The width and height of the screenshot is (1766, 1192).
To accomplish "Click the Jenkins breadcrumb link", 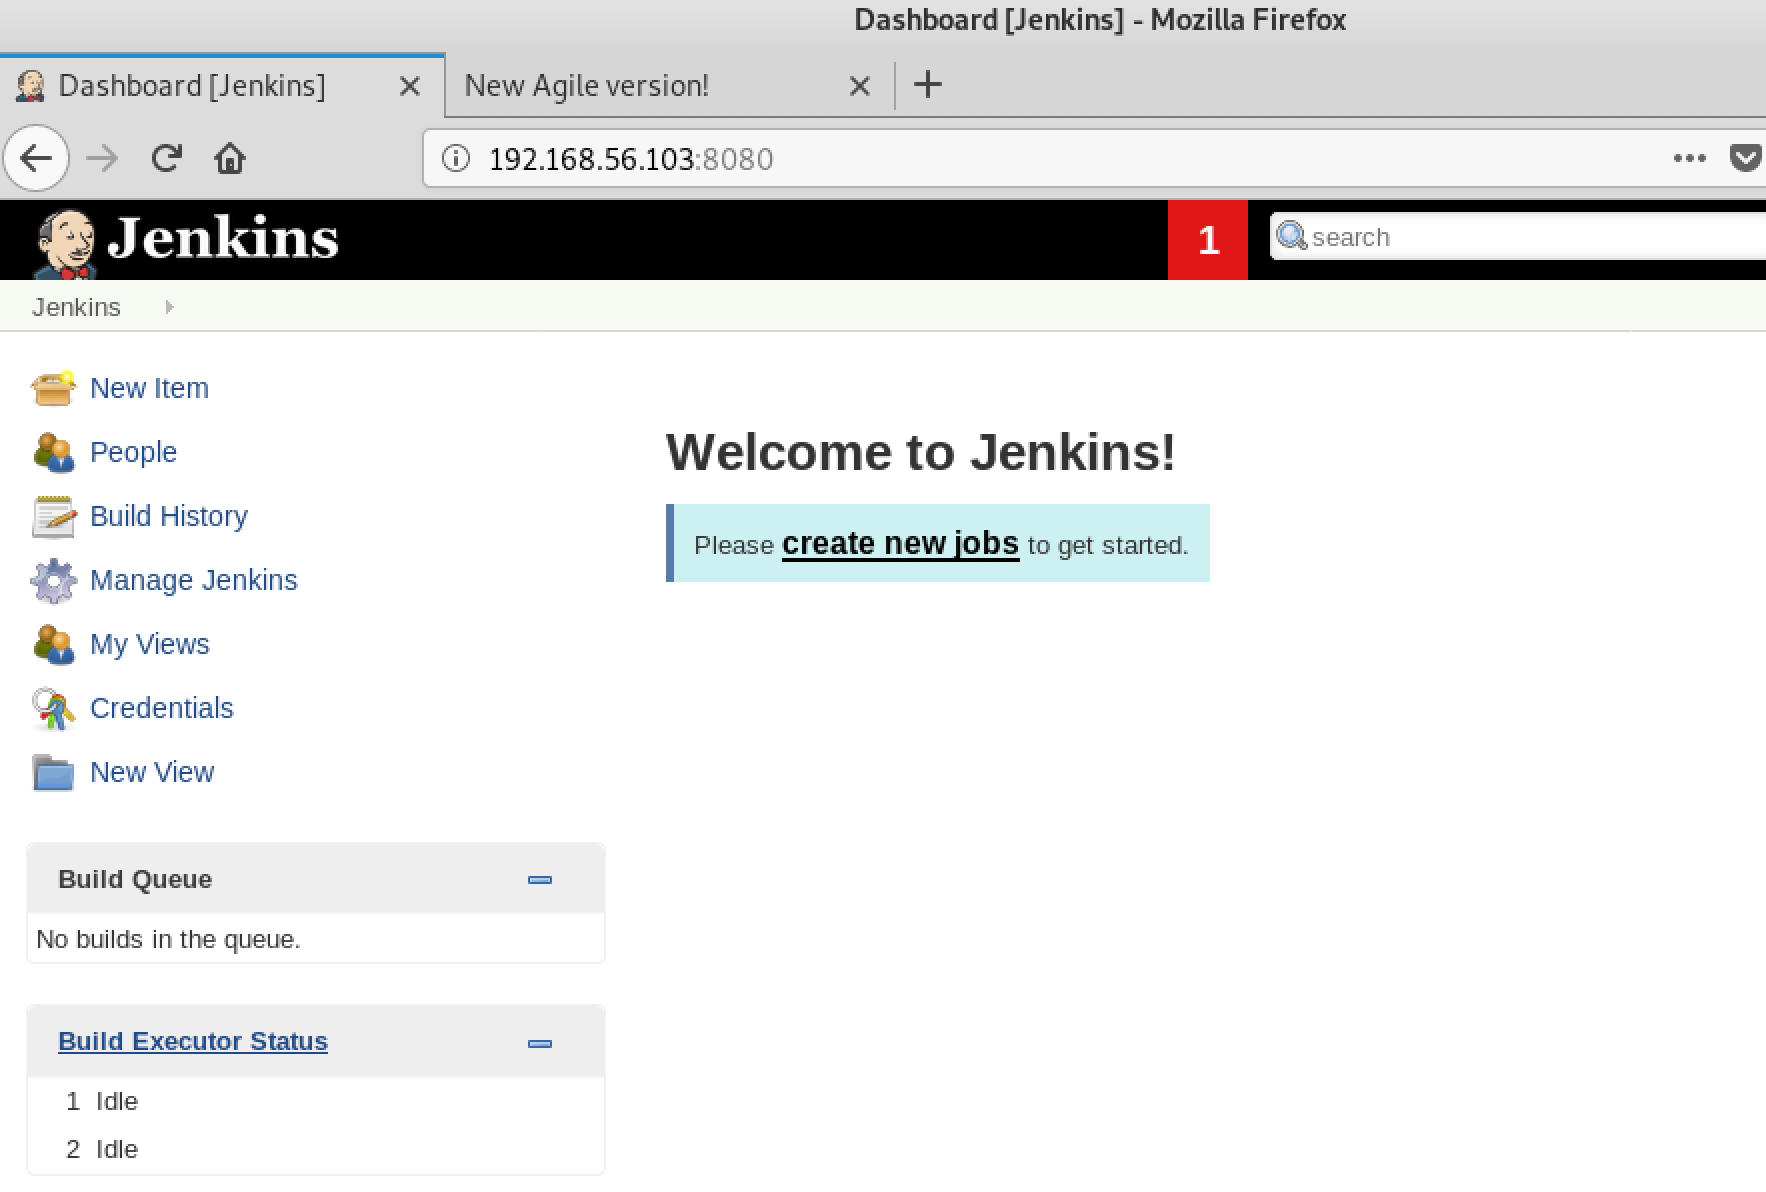I will pyautogui.click(x=76, y=307).
